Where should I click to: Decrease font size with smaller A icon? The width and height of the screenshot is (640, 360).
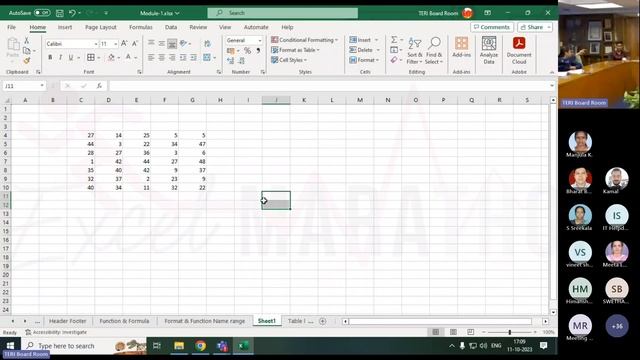[x=135, y=44]
